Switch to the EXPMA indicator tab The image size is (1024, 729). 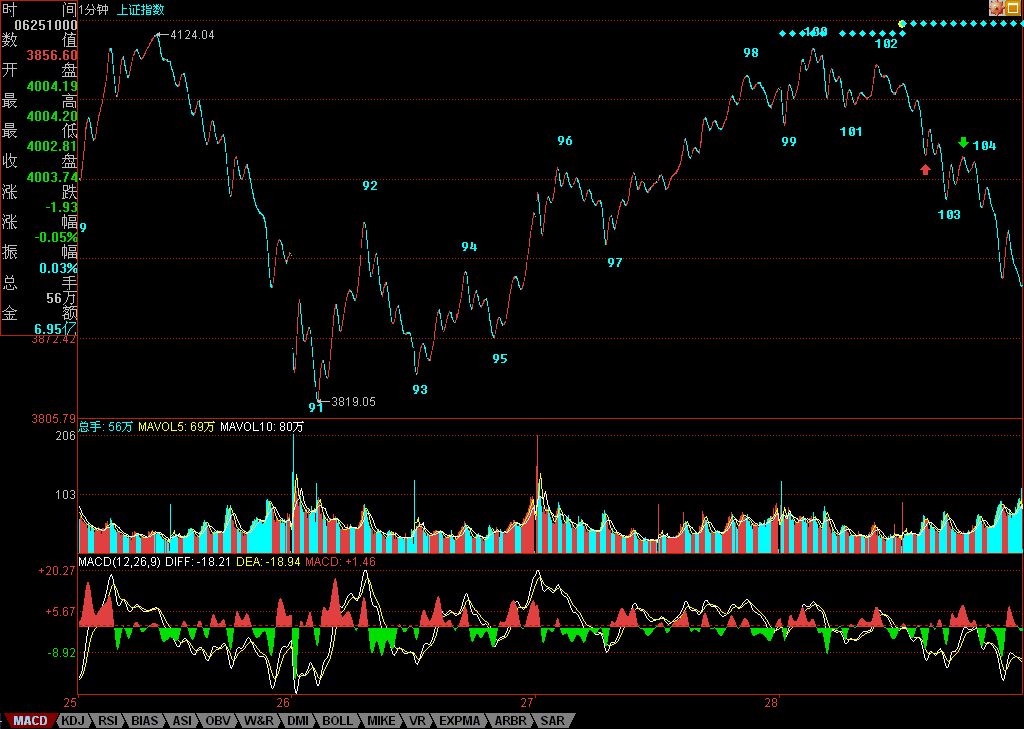tap(460, 720)
